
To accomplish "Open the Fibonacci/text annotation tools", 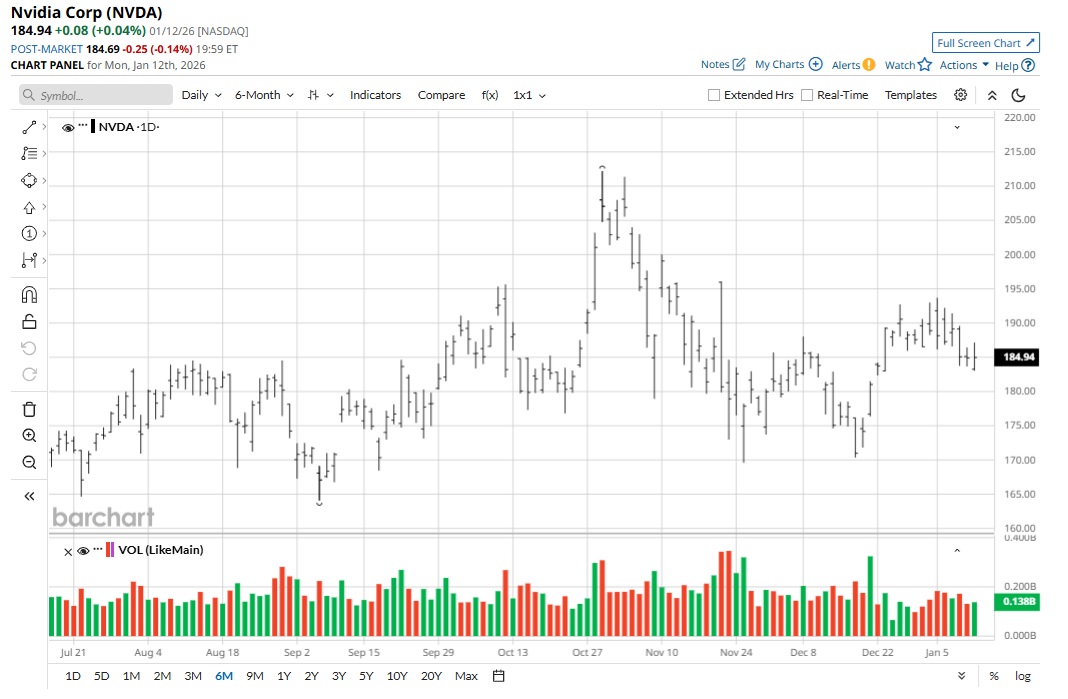I will pos(29,154).
